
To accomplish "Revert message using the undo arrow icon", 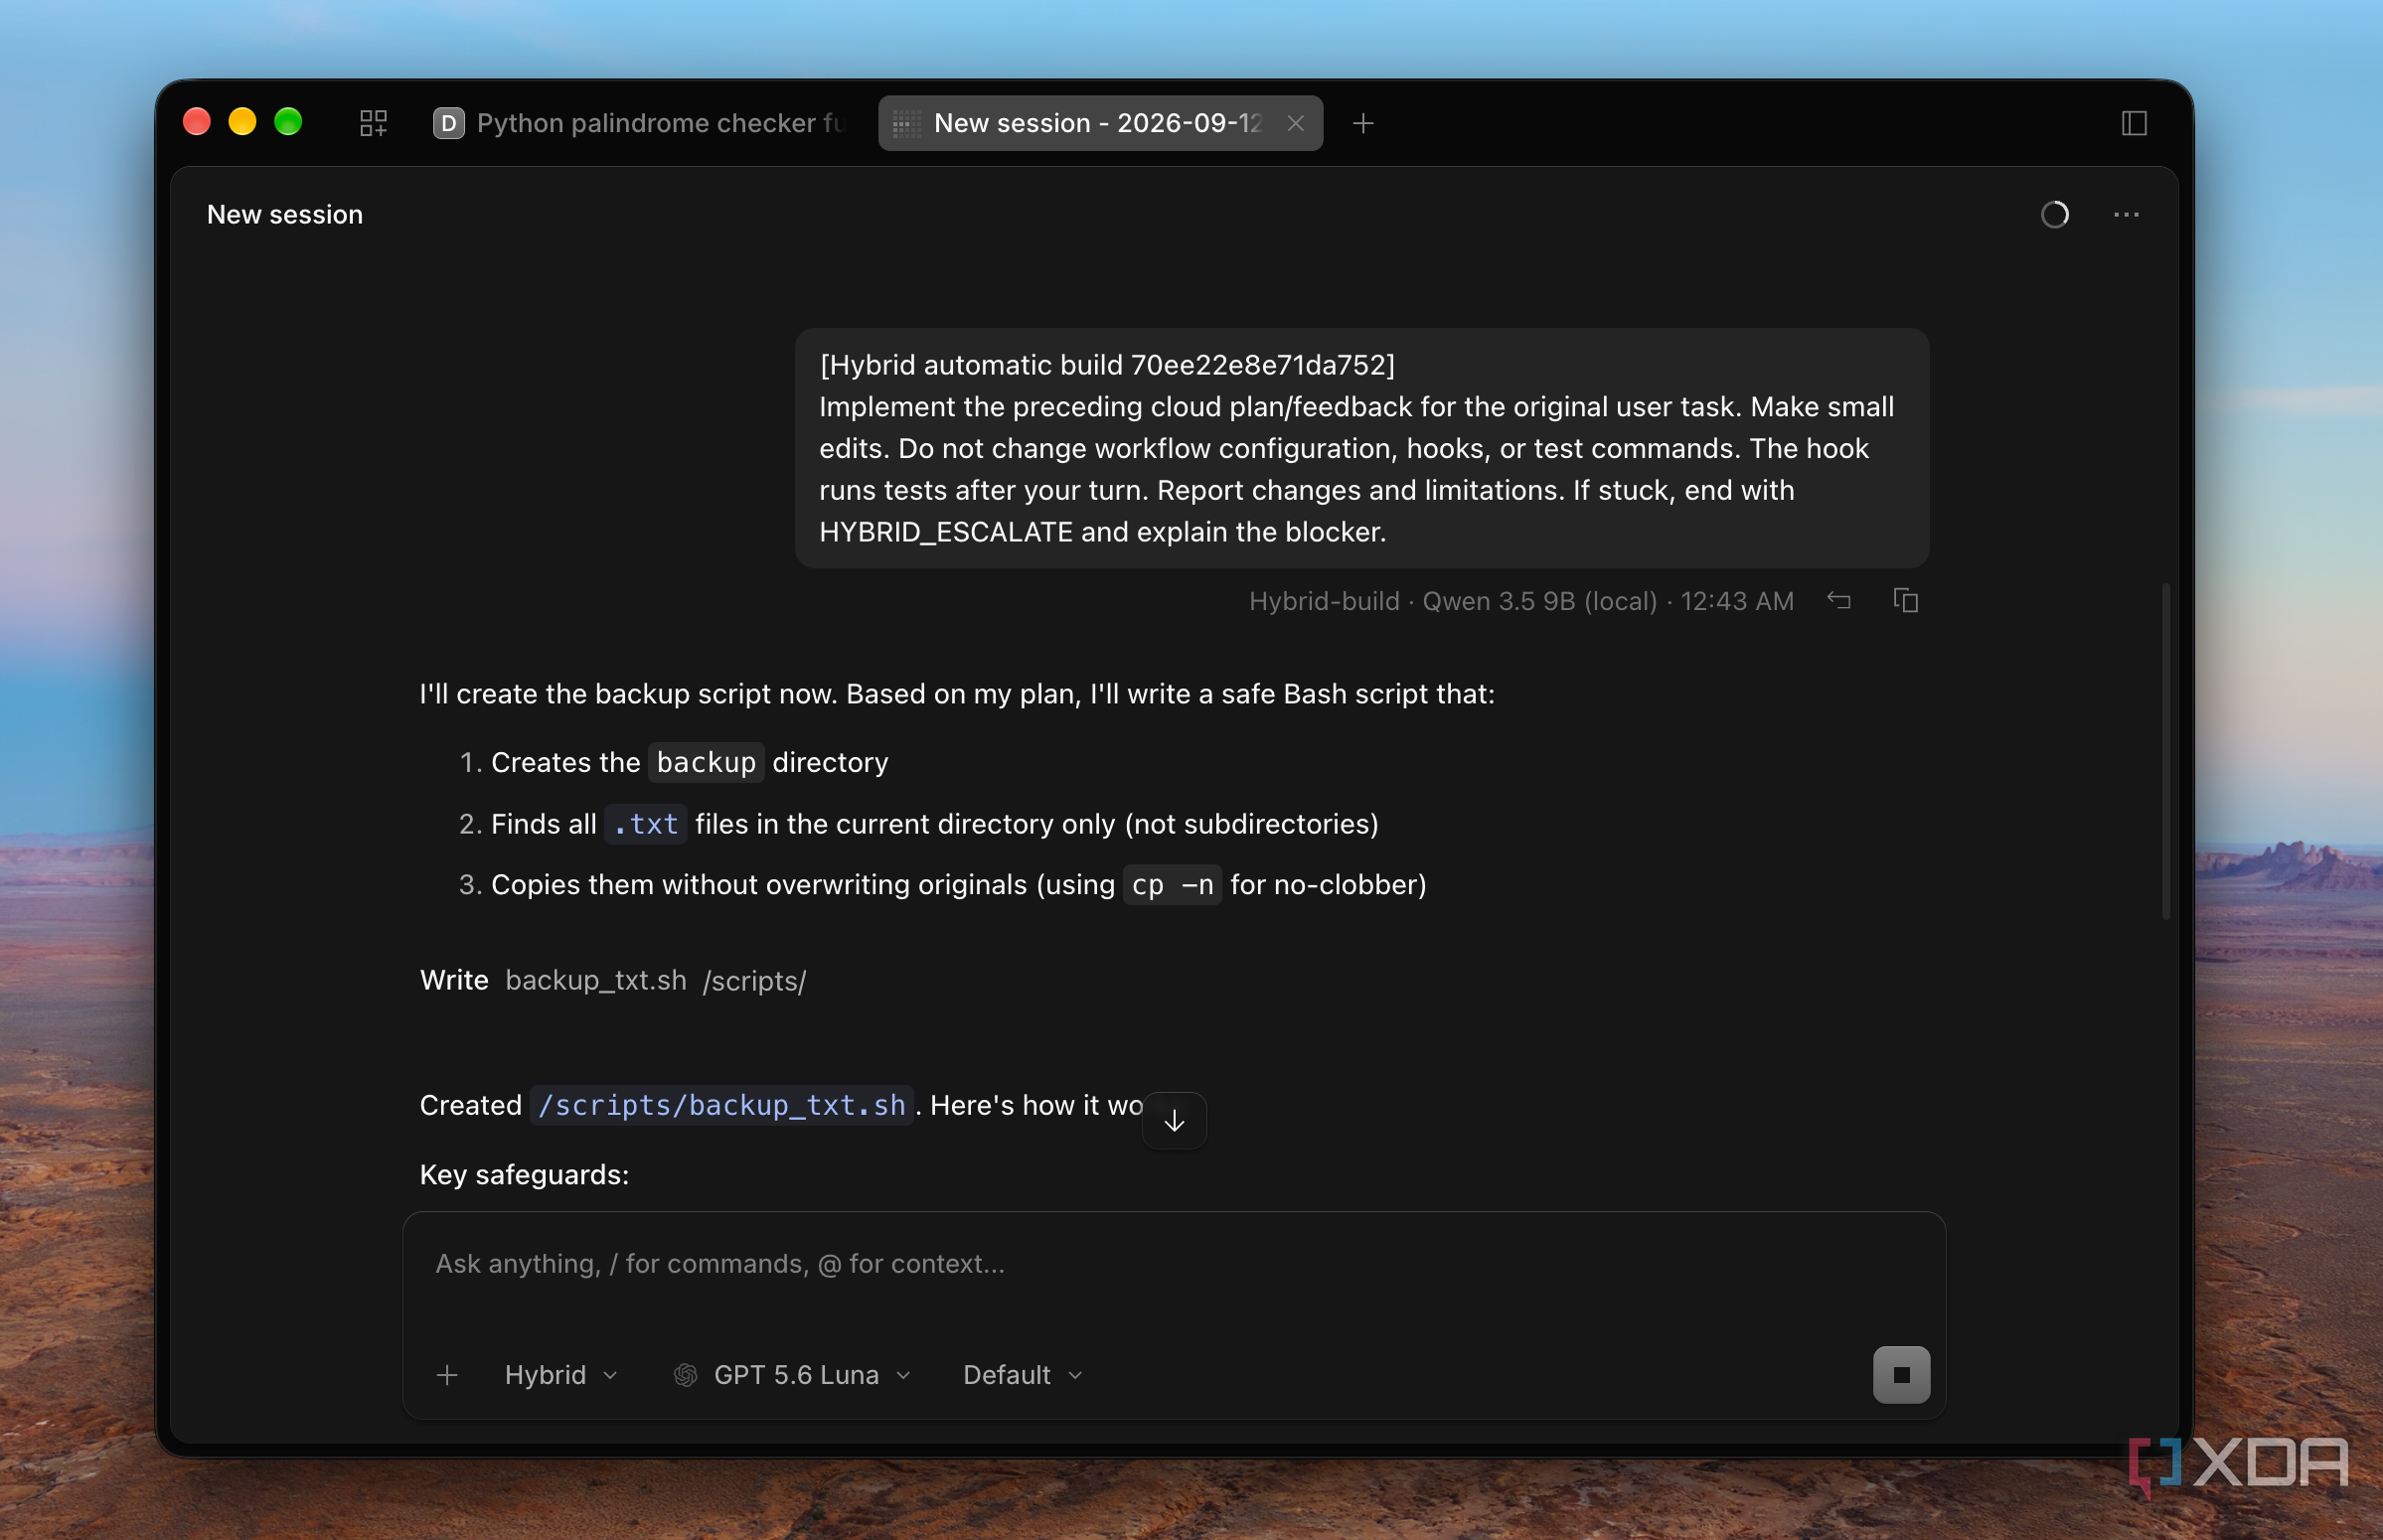I will point(1838,600).
